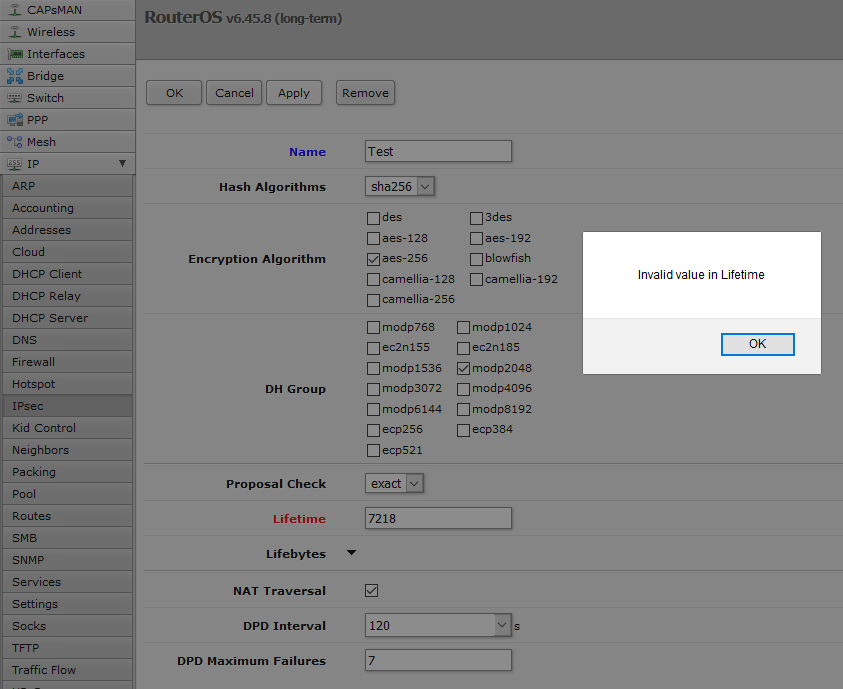Enable the camellia-256 checkbox
843x689 pixels.
pyautogui.click(x=373, y=300)
